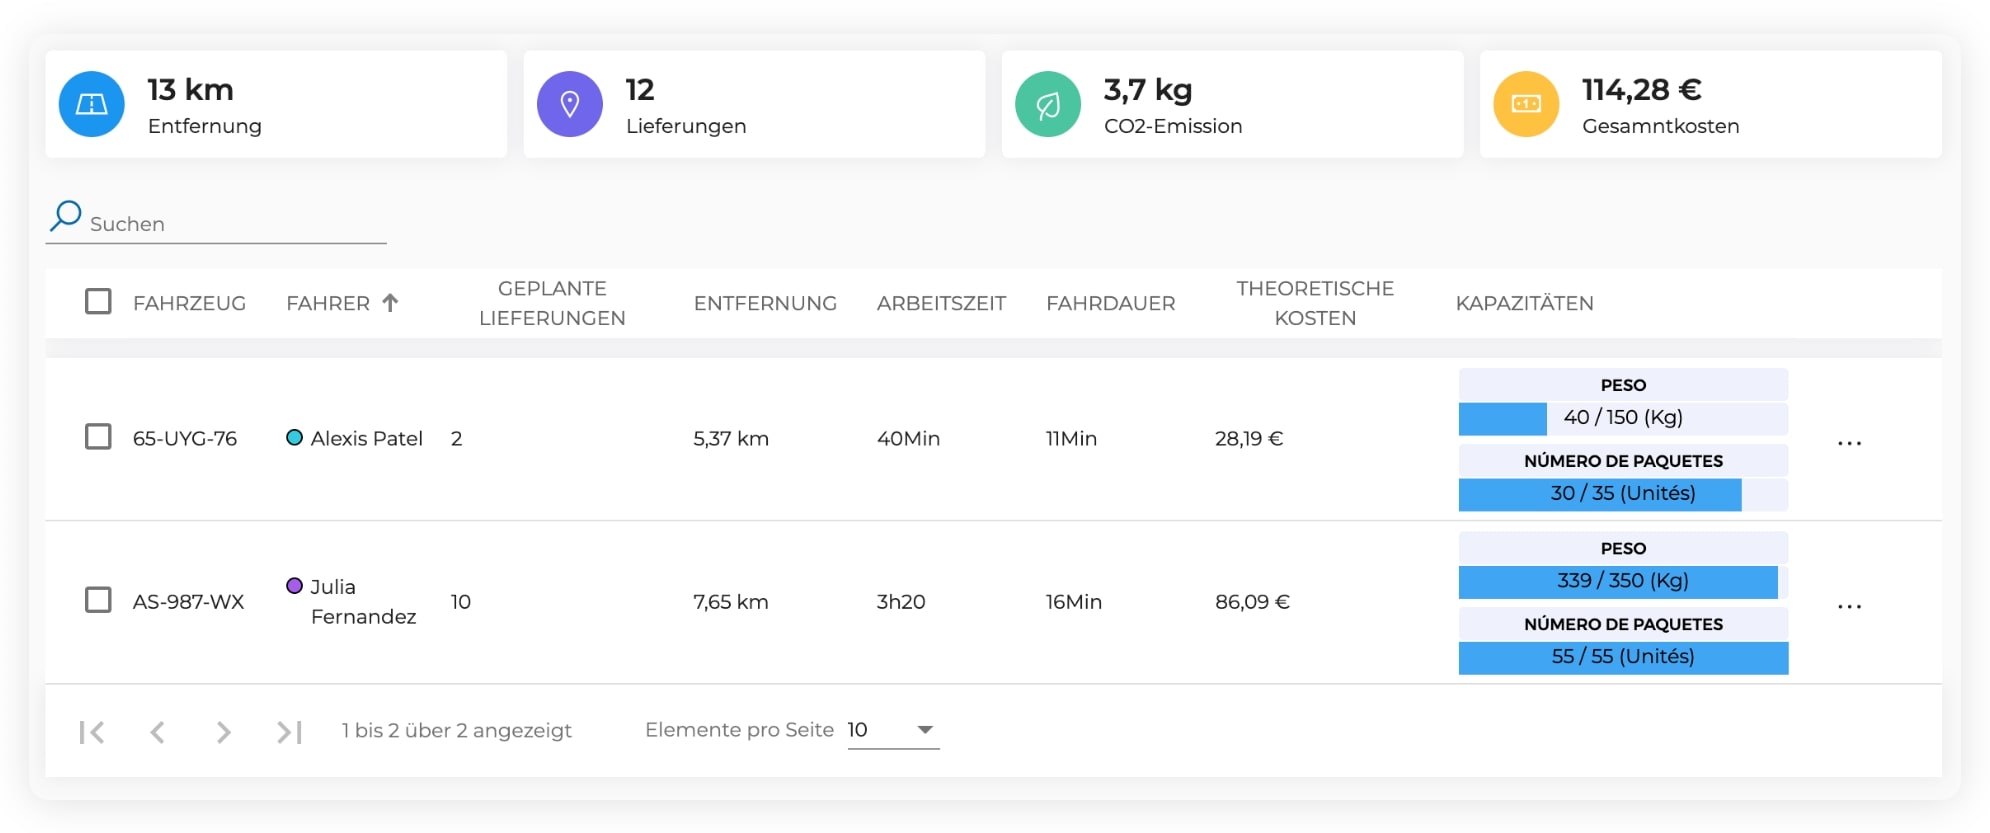Click the 28,19 € cost cell
Viewport: 1990px width, 833px height.
(x=1249, y=438)
